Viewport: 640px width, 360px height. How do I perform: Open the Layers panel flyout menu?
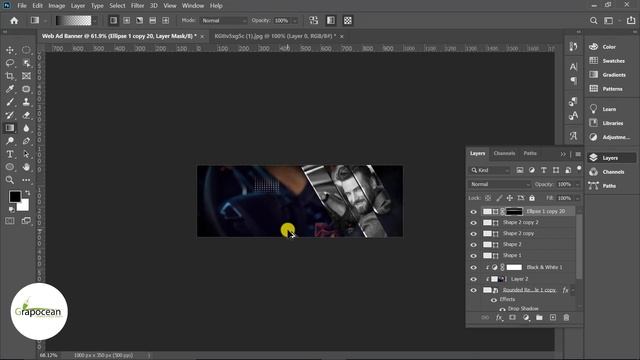tap(578, 154)
